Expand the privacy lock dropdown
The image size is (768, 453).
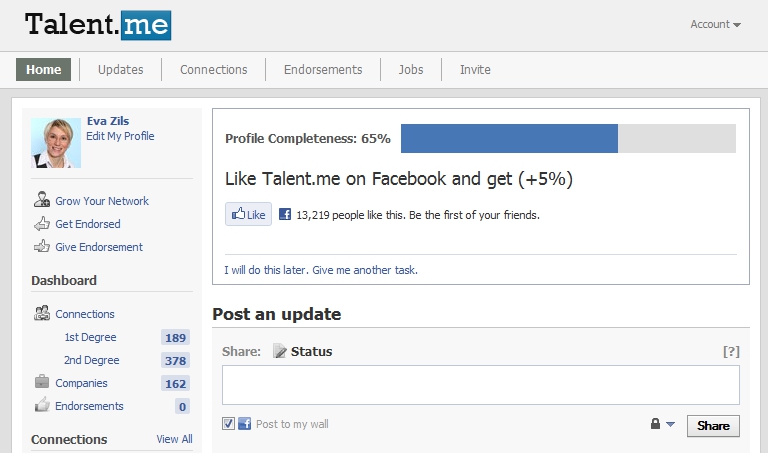pyautogui.click(x=663, y=425)
